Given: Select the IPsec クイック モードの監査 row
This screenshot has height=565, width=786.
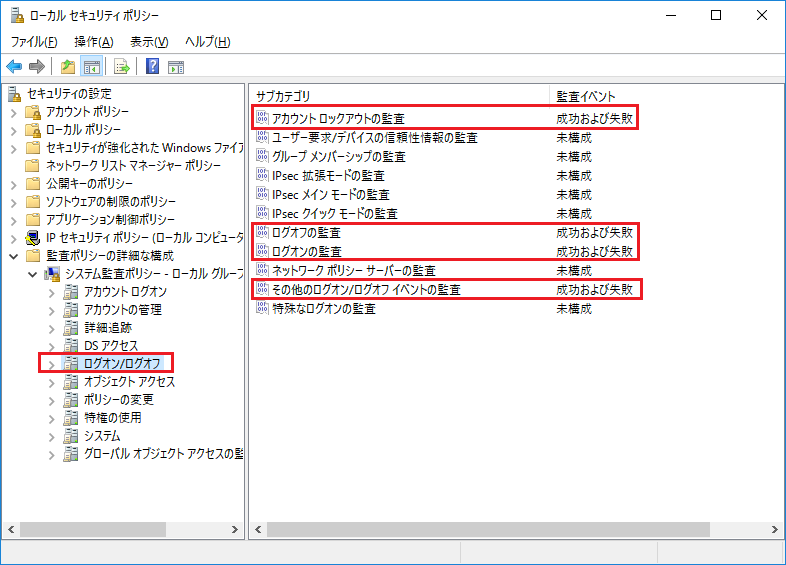Looking at the screenshot, I should coord(424,213).
